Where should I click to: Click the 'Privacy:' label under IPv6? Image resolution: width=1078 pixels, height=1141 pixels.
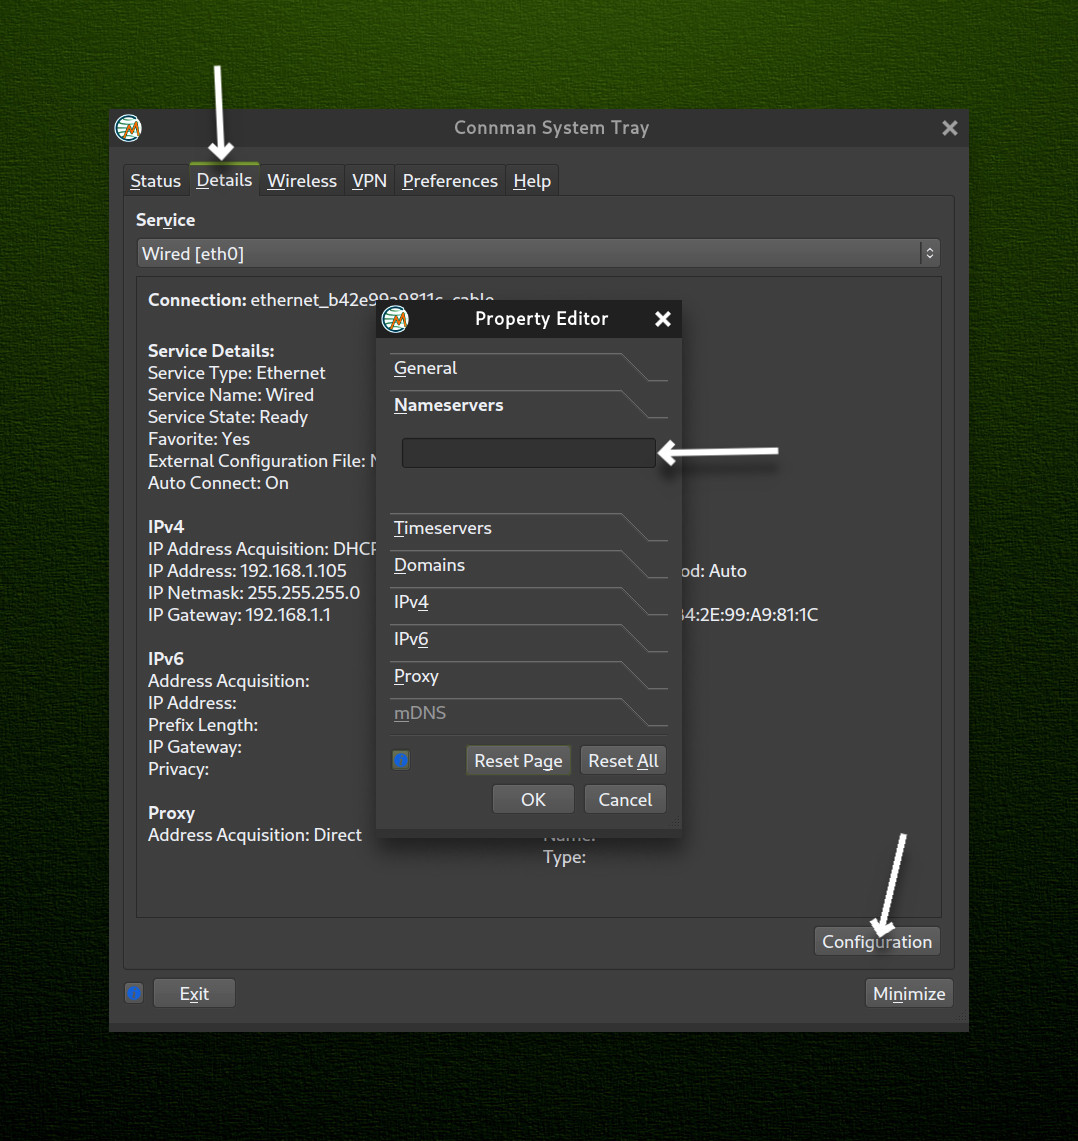178,768
